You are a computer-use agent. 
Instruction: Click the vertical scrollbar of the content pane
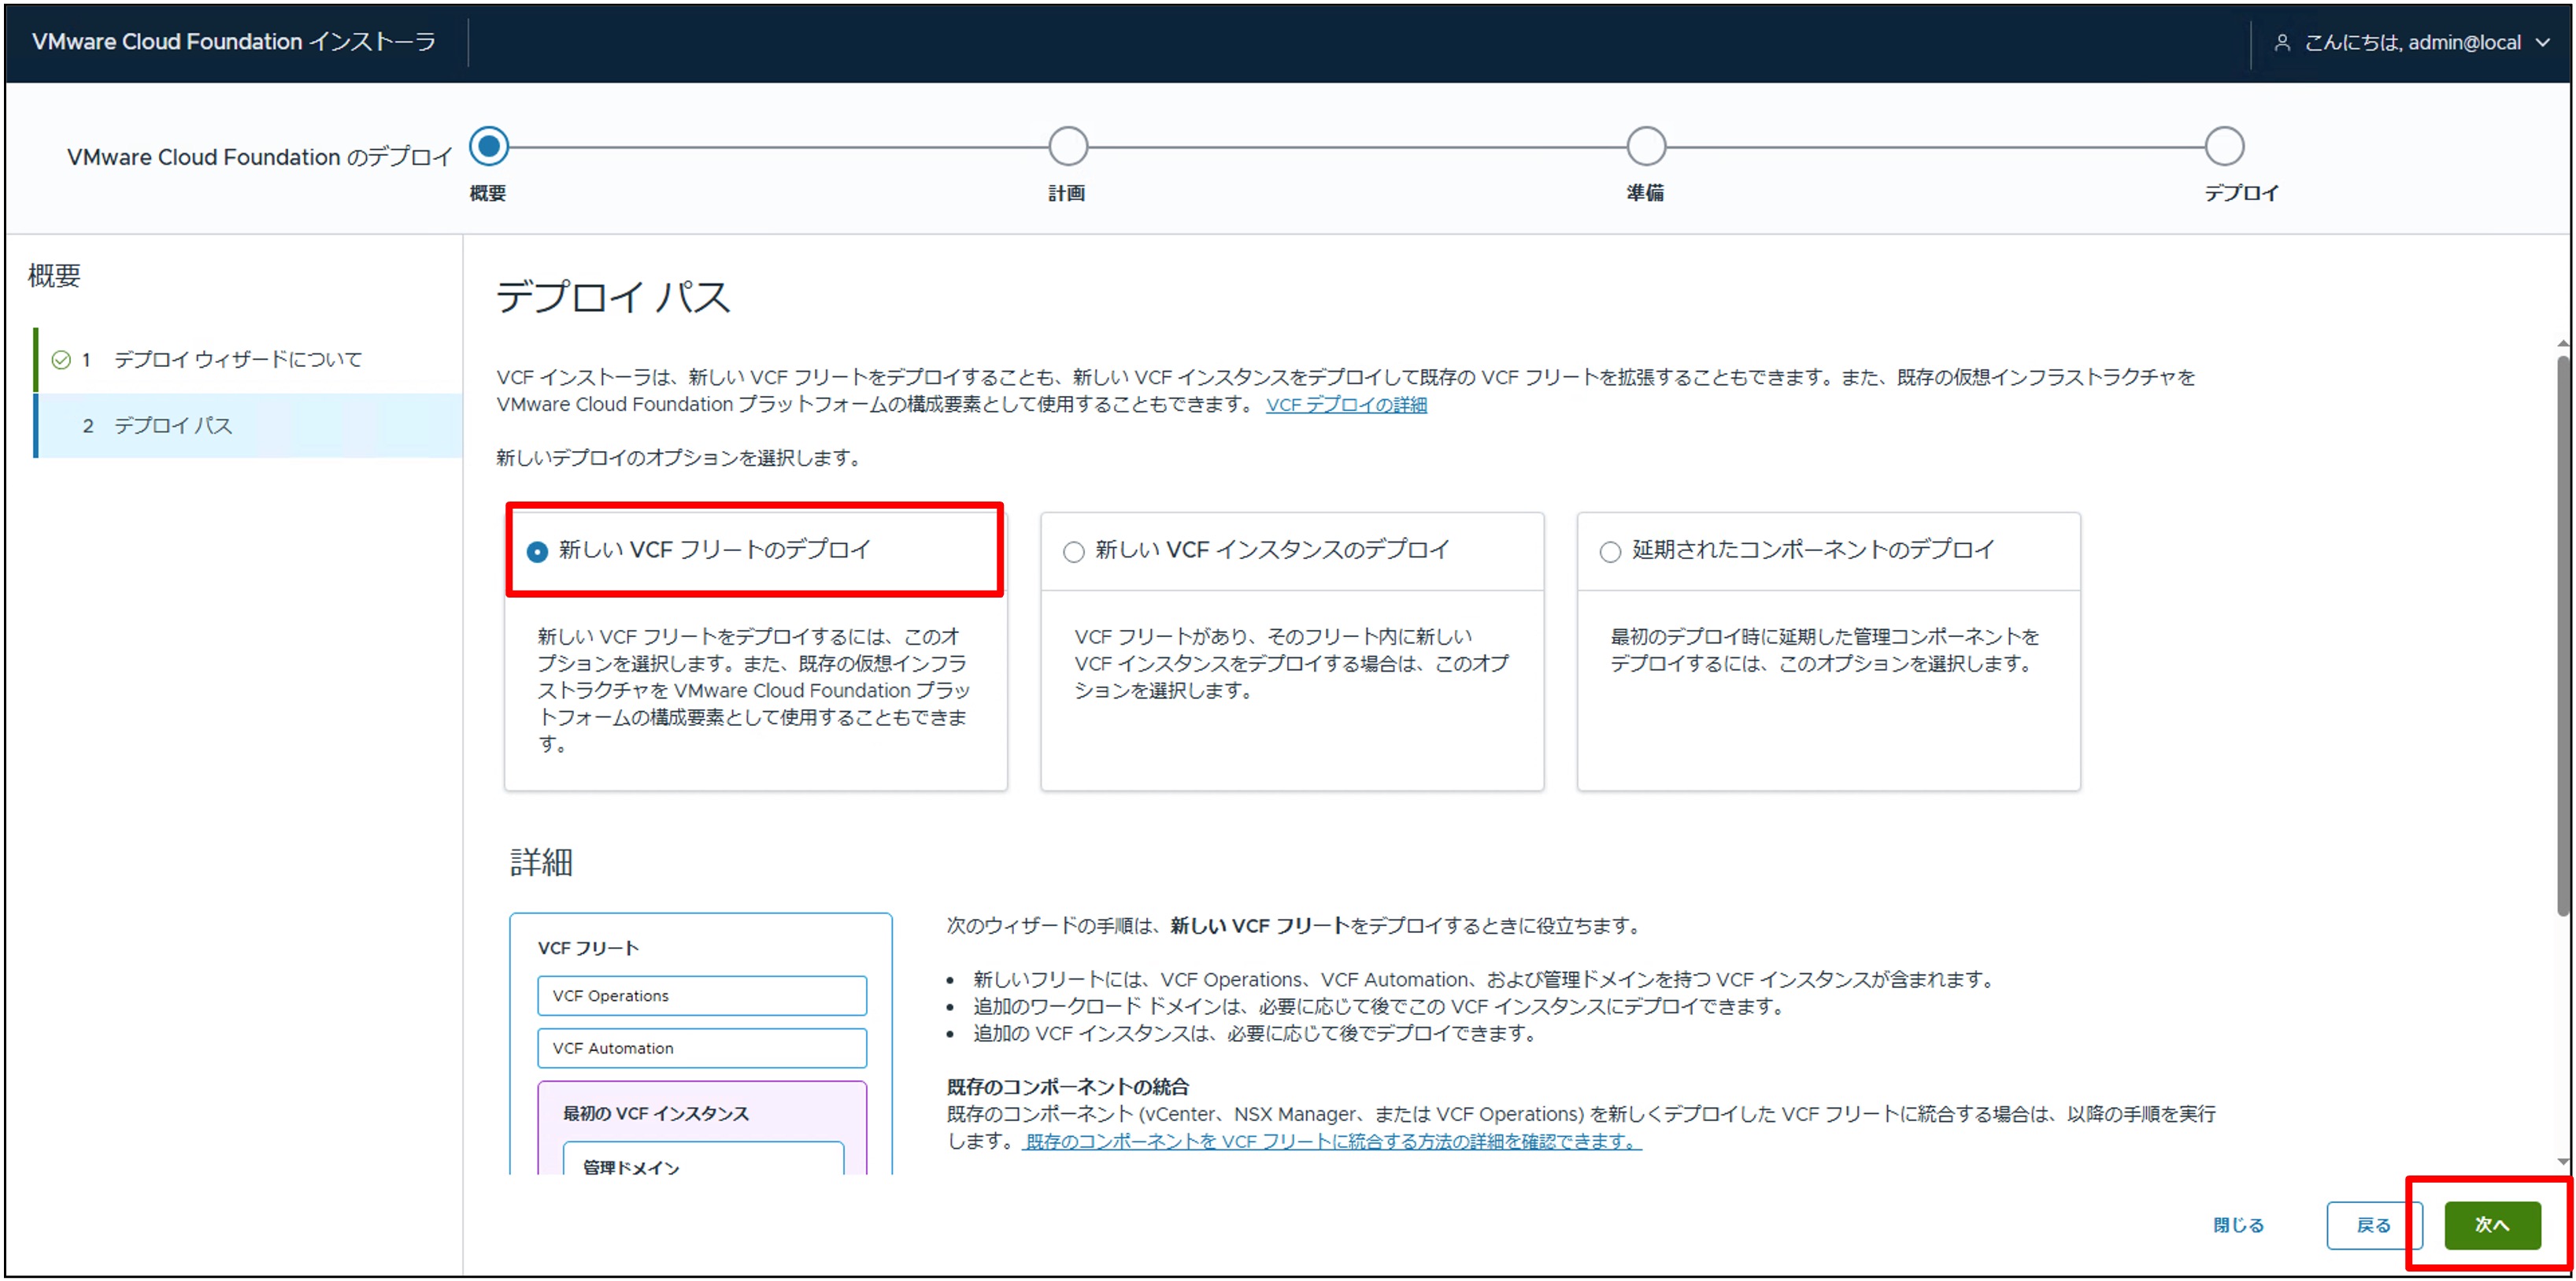coord(2563,635)
